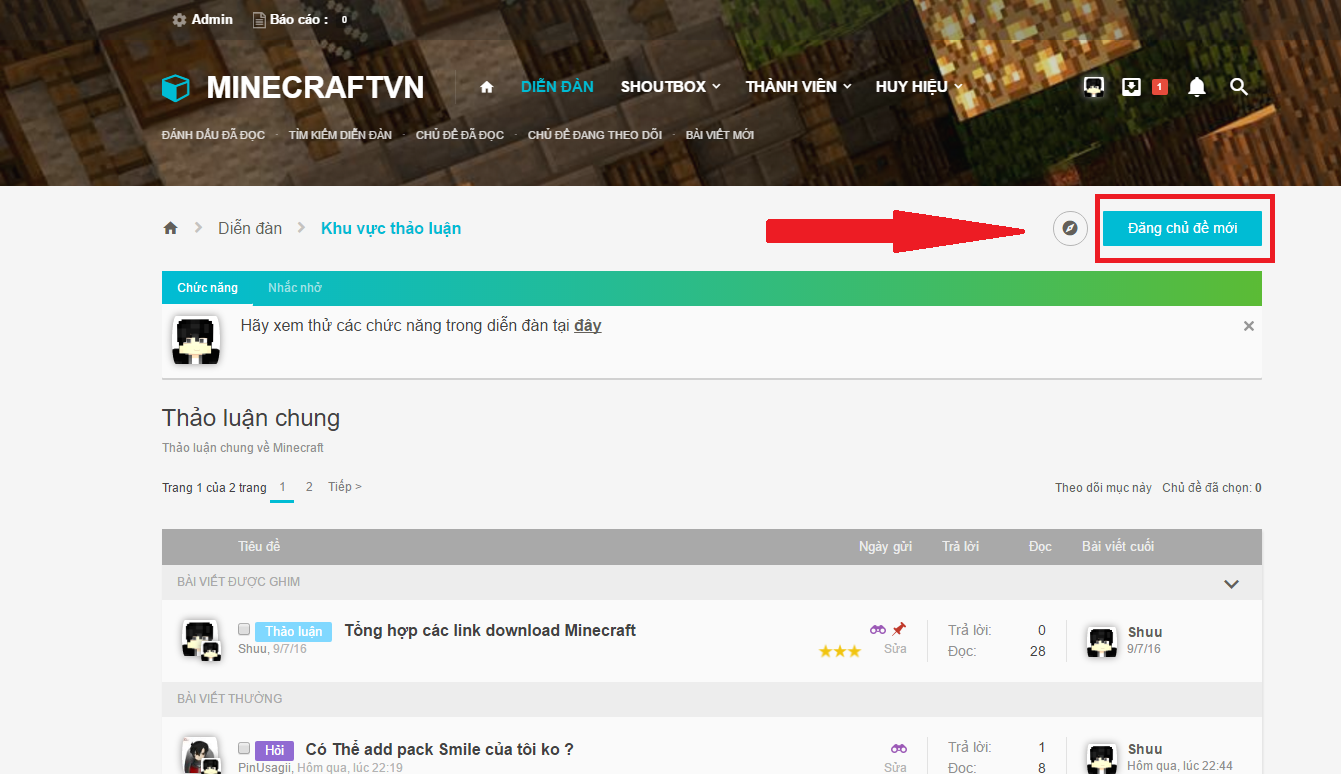Collapse the pinned posts section chevron
The height and width of the screenshot is (774, 1341).
click(x=1232, y=584)
